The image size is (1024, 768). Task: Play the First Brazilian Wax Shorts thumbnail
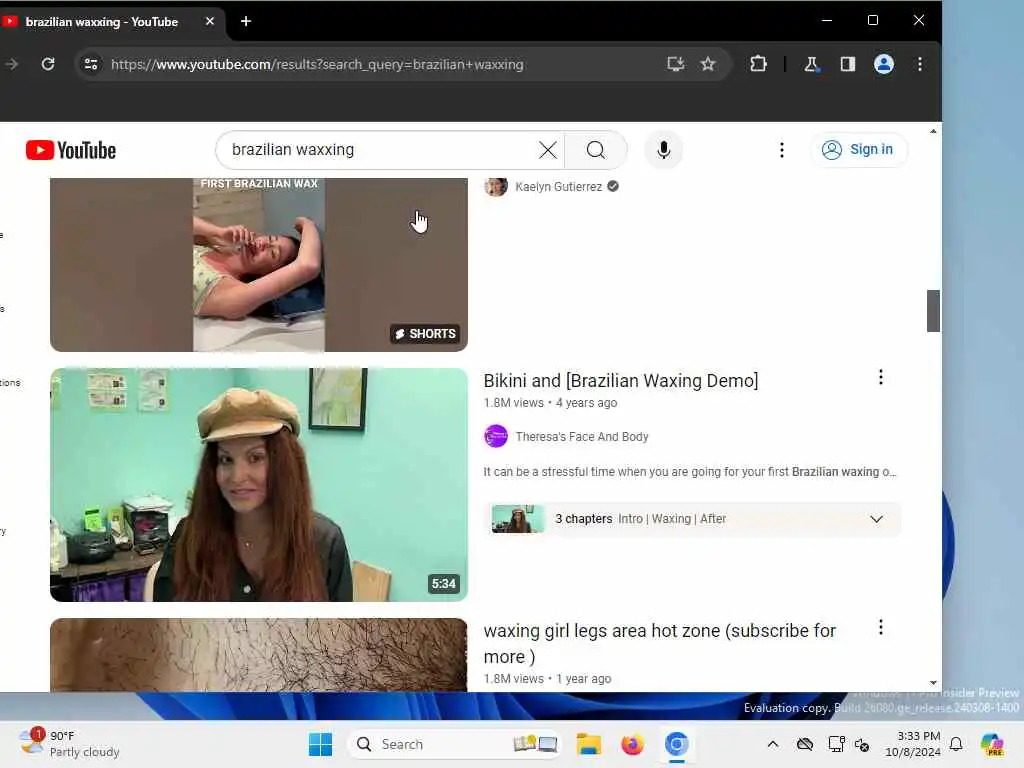pyautogui.click(x=259, y=264)
